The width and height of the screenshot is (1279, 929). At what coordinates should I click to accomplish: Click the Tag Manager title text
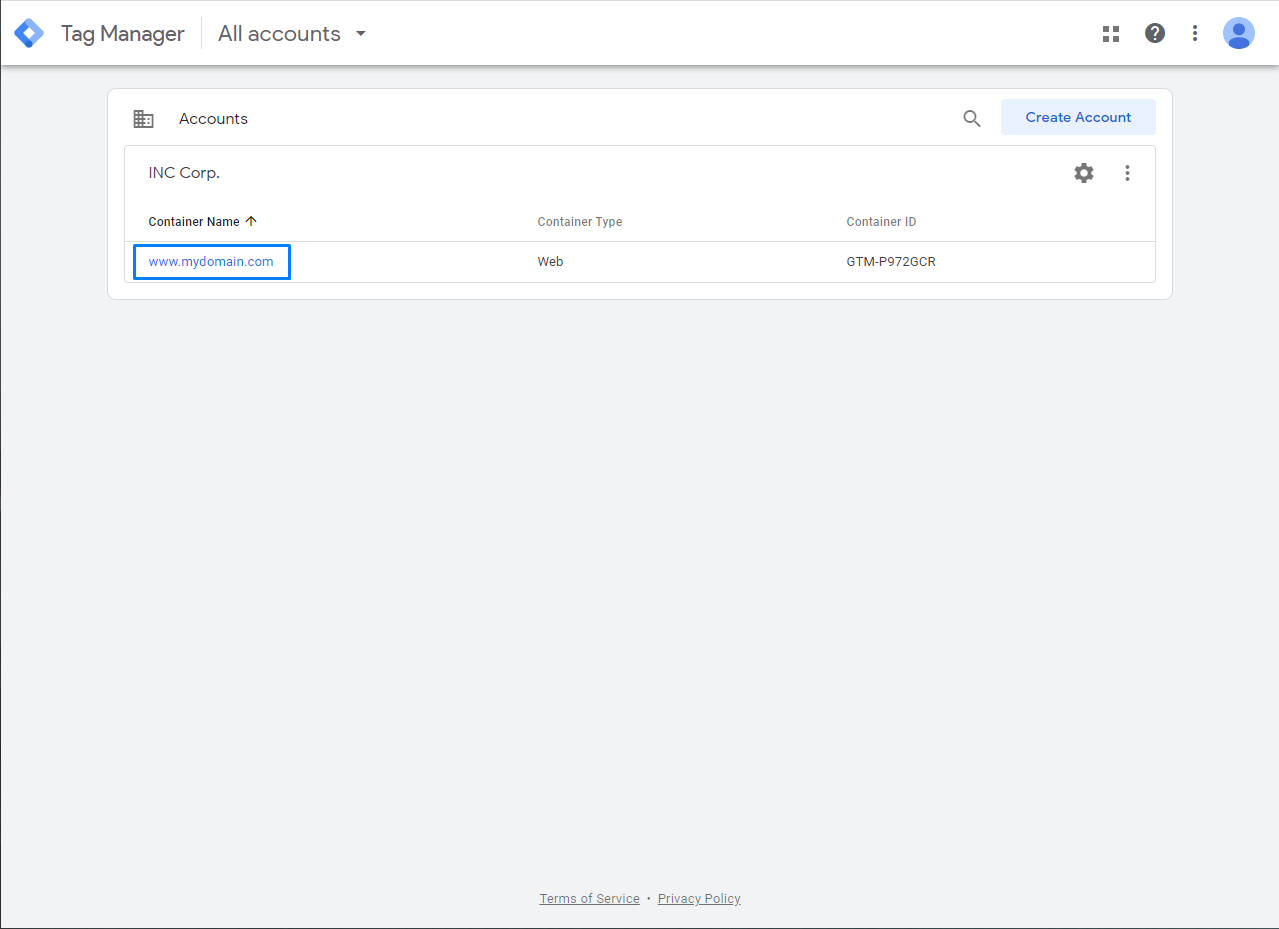coord(123,33)
